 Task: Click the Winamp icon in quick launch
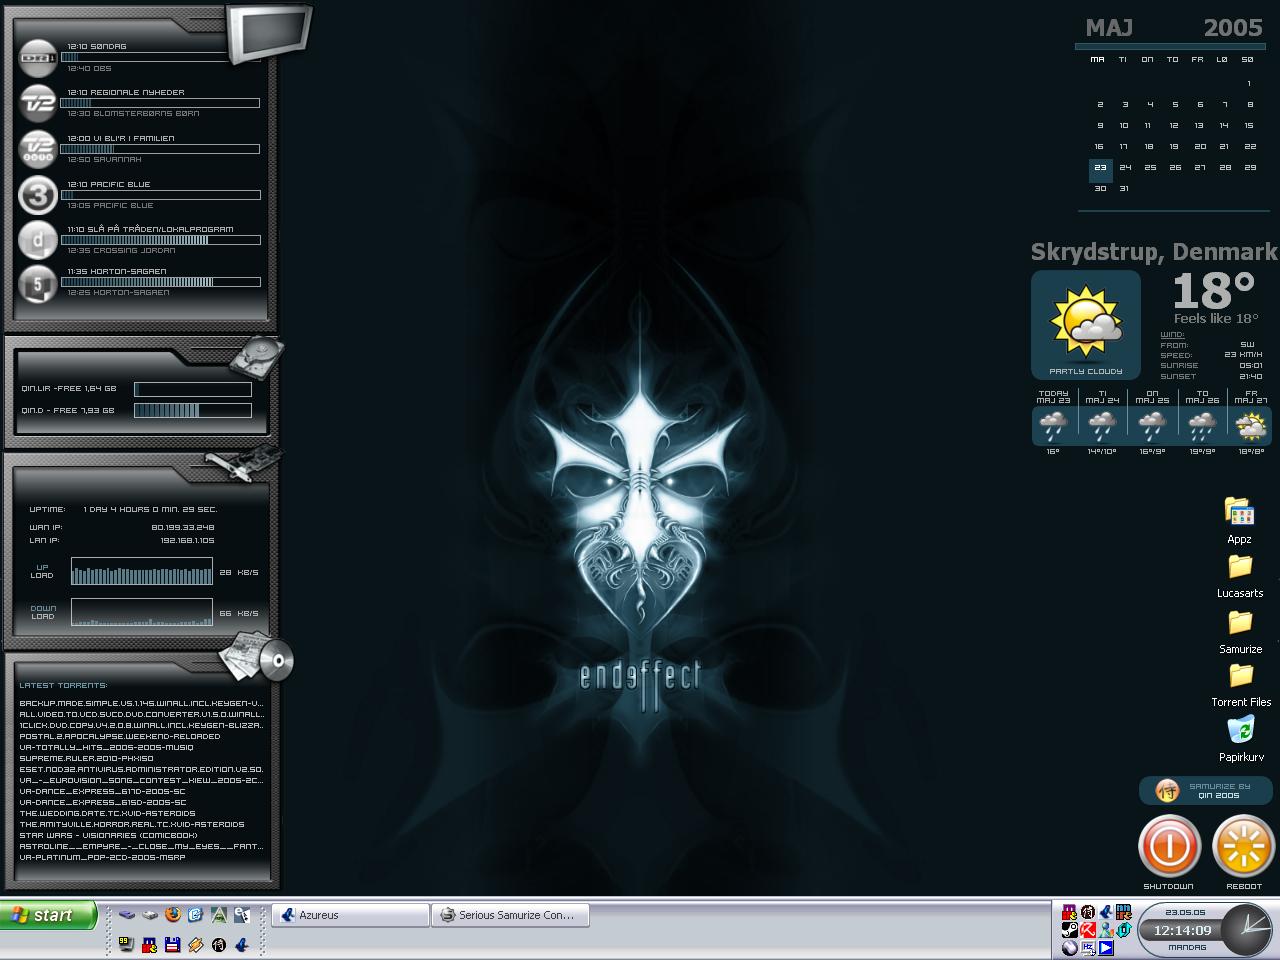tap(196, 944)
